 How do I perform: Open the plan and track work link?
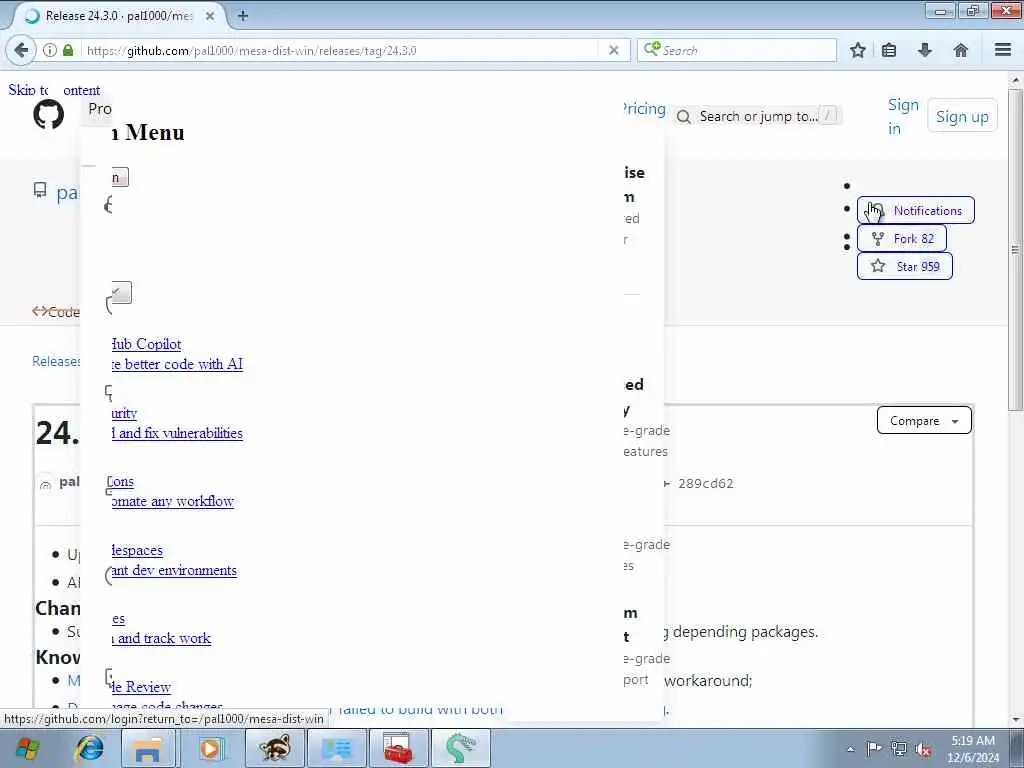point(161,638)
